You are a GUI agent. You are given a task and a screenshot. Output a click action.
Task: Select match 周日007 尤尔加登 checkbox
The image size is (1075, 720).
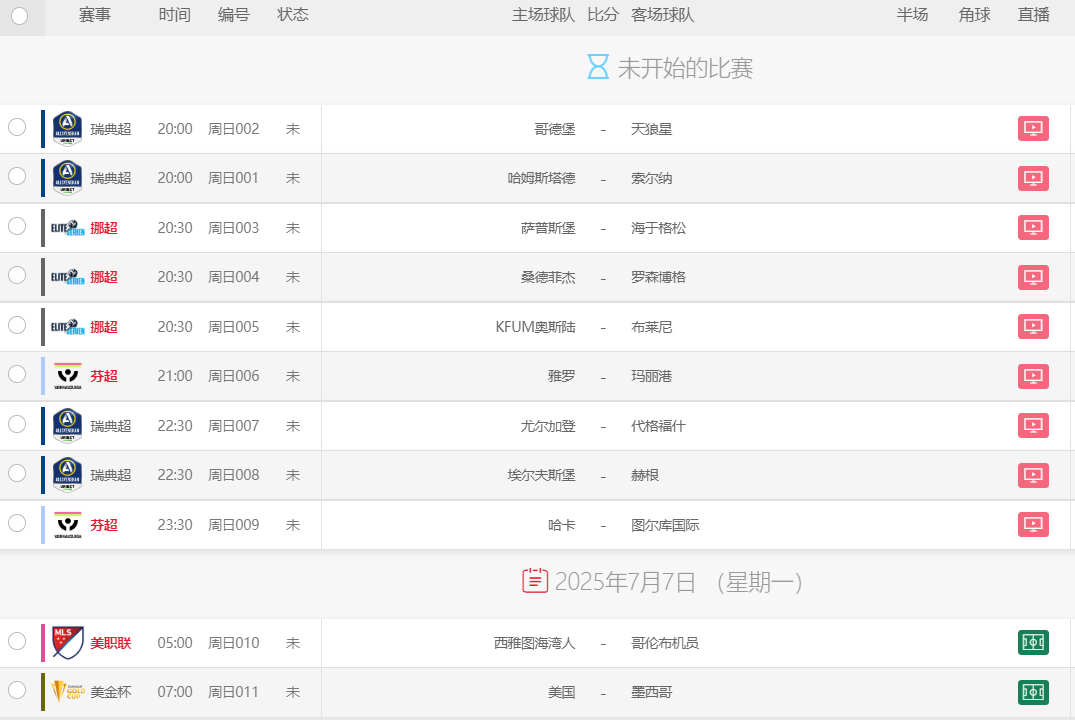(x=17, y=424)
